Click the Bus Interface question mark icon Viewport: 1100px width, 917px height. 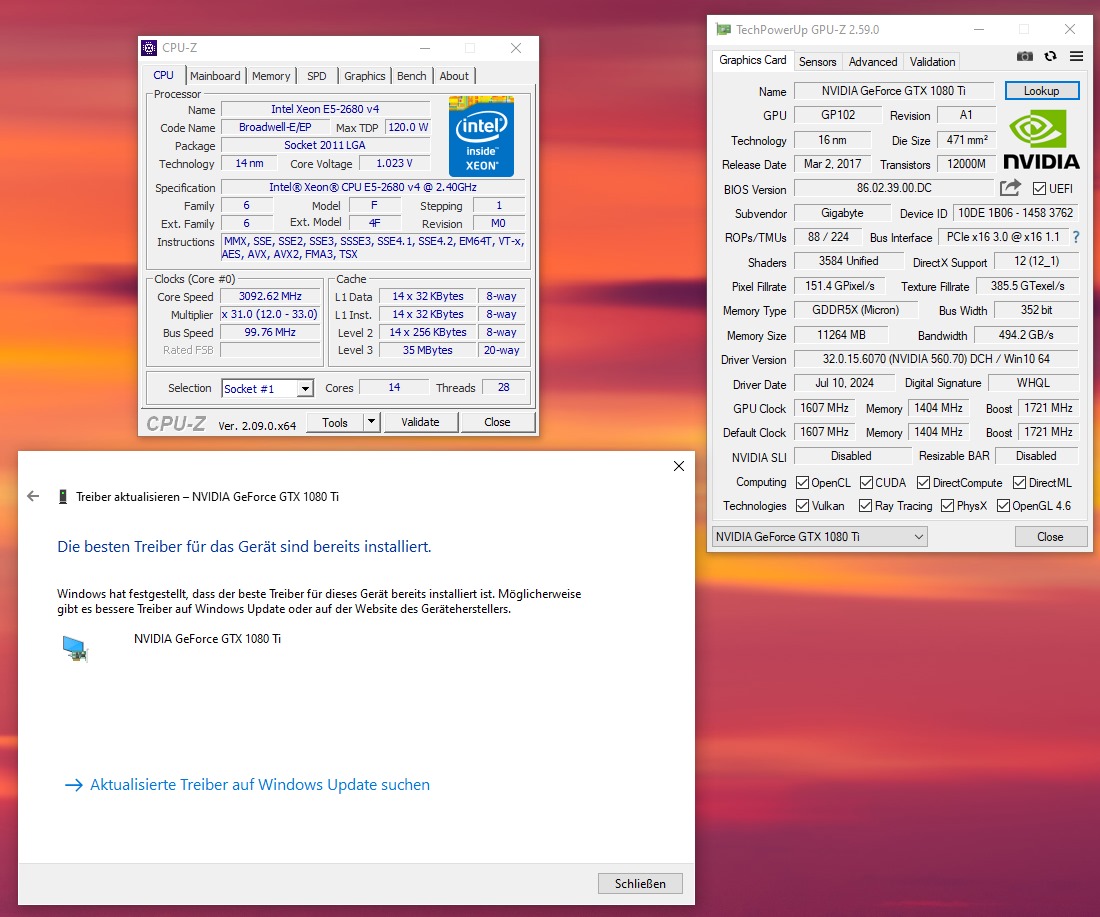pos(1076,237)
